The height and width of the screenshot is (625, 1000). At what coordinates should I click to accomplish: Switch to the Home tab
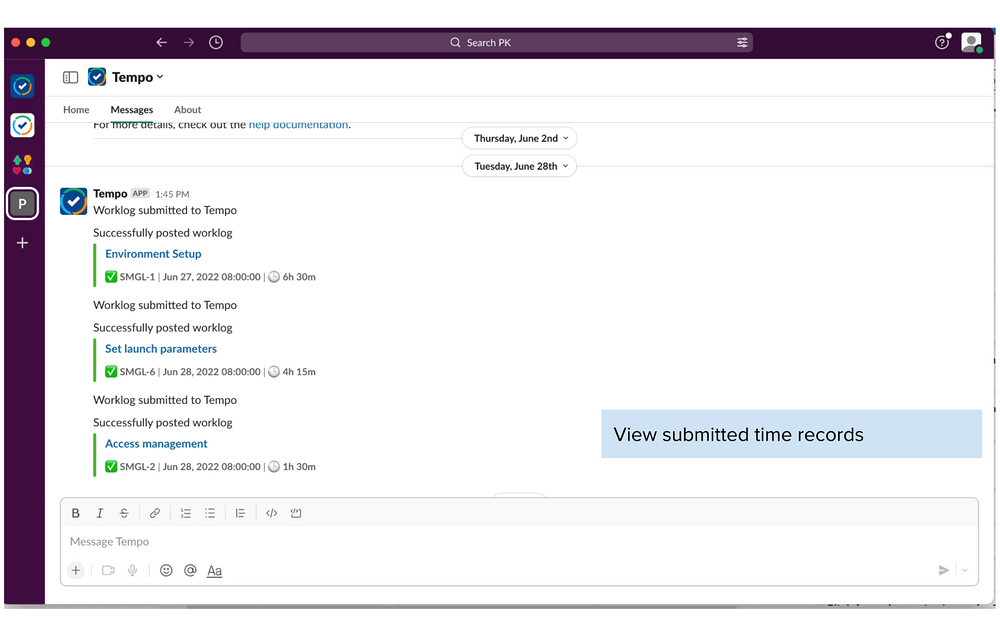(x=76, y=110)
